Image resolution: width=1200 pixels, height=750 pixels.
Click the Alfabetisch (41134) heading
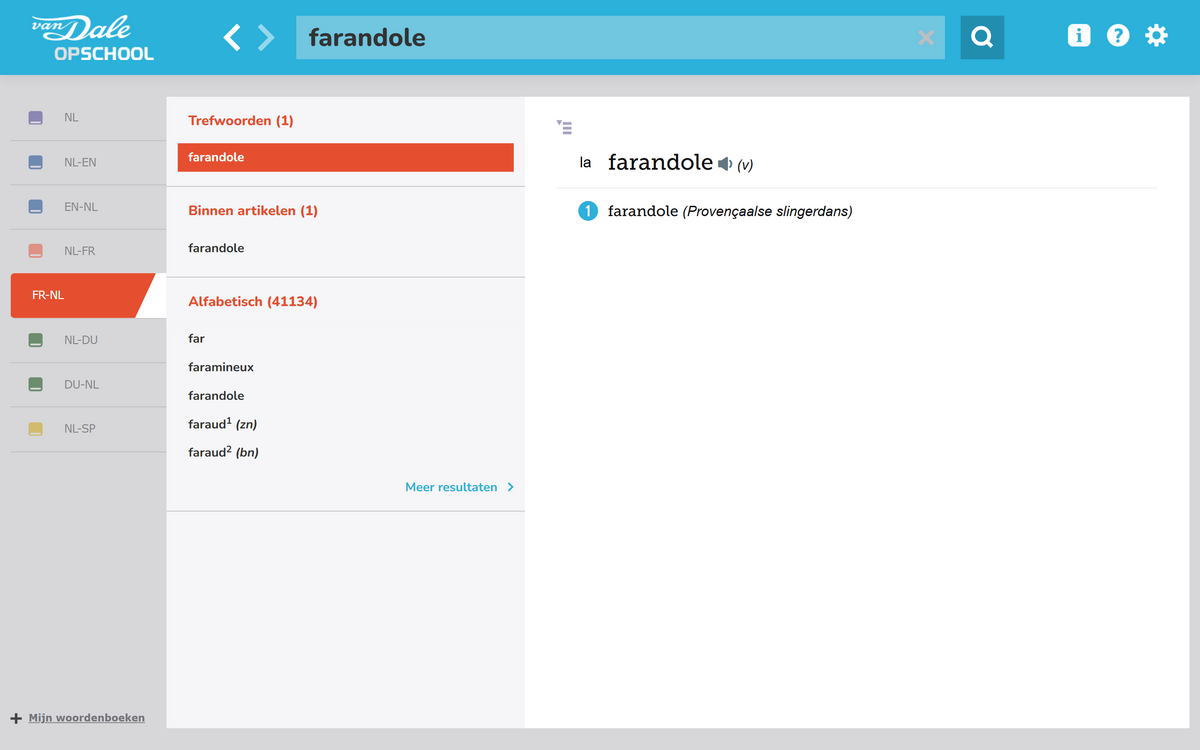(x=253, y=301)
